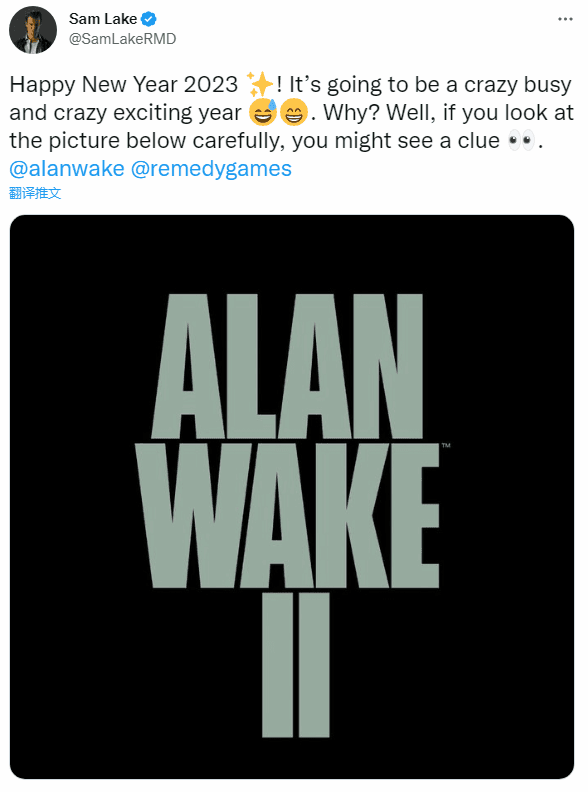Open the three-dot more options menu
The image size is (588, 792).
tap(565, 19)
